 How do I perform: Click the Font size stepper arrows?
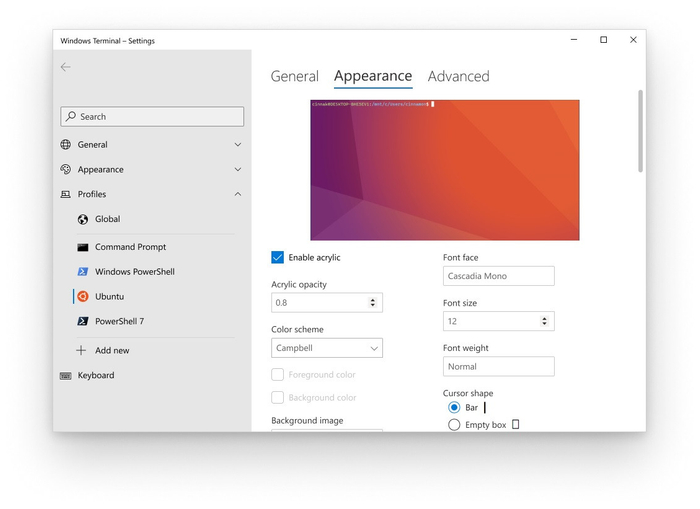point(544,321)
